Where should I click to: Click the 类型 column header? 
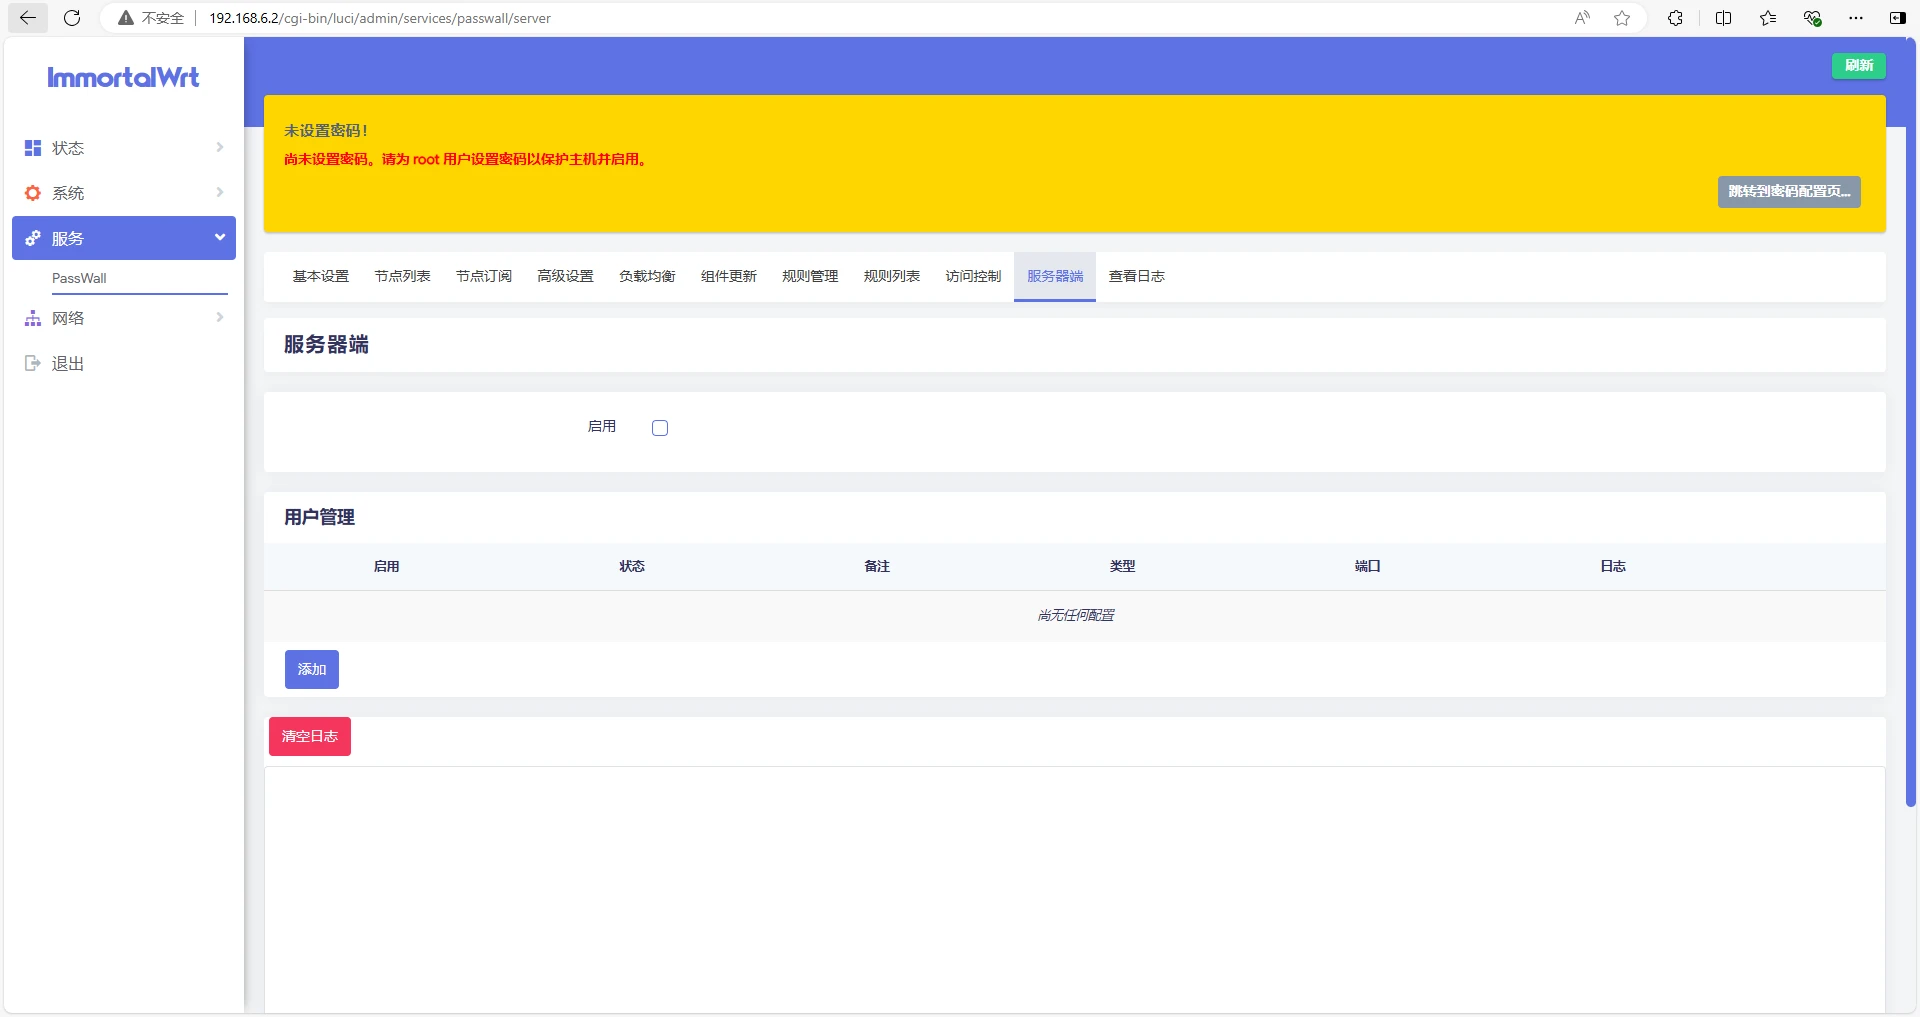[1122, 566]
